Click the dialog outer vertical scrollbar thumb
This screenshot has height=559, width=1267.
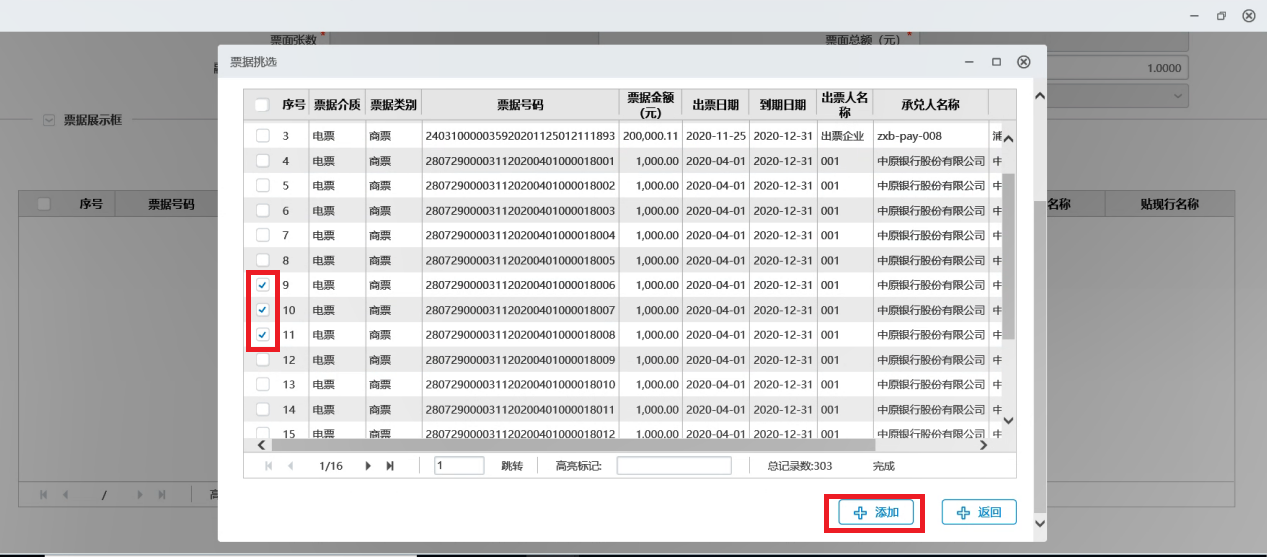coord(1039,355)
